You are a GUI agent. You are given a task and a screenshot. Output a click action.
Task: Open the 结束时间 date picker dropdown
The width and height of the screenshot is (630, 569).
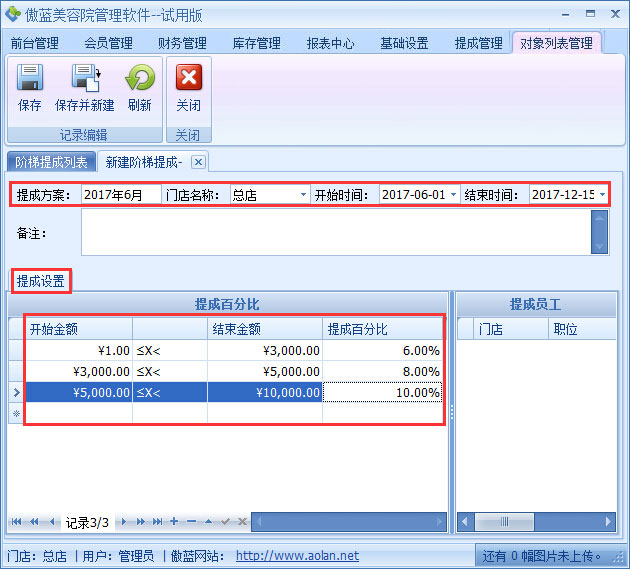(602, 195)
